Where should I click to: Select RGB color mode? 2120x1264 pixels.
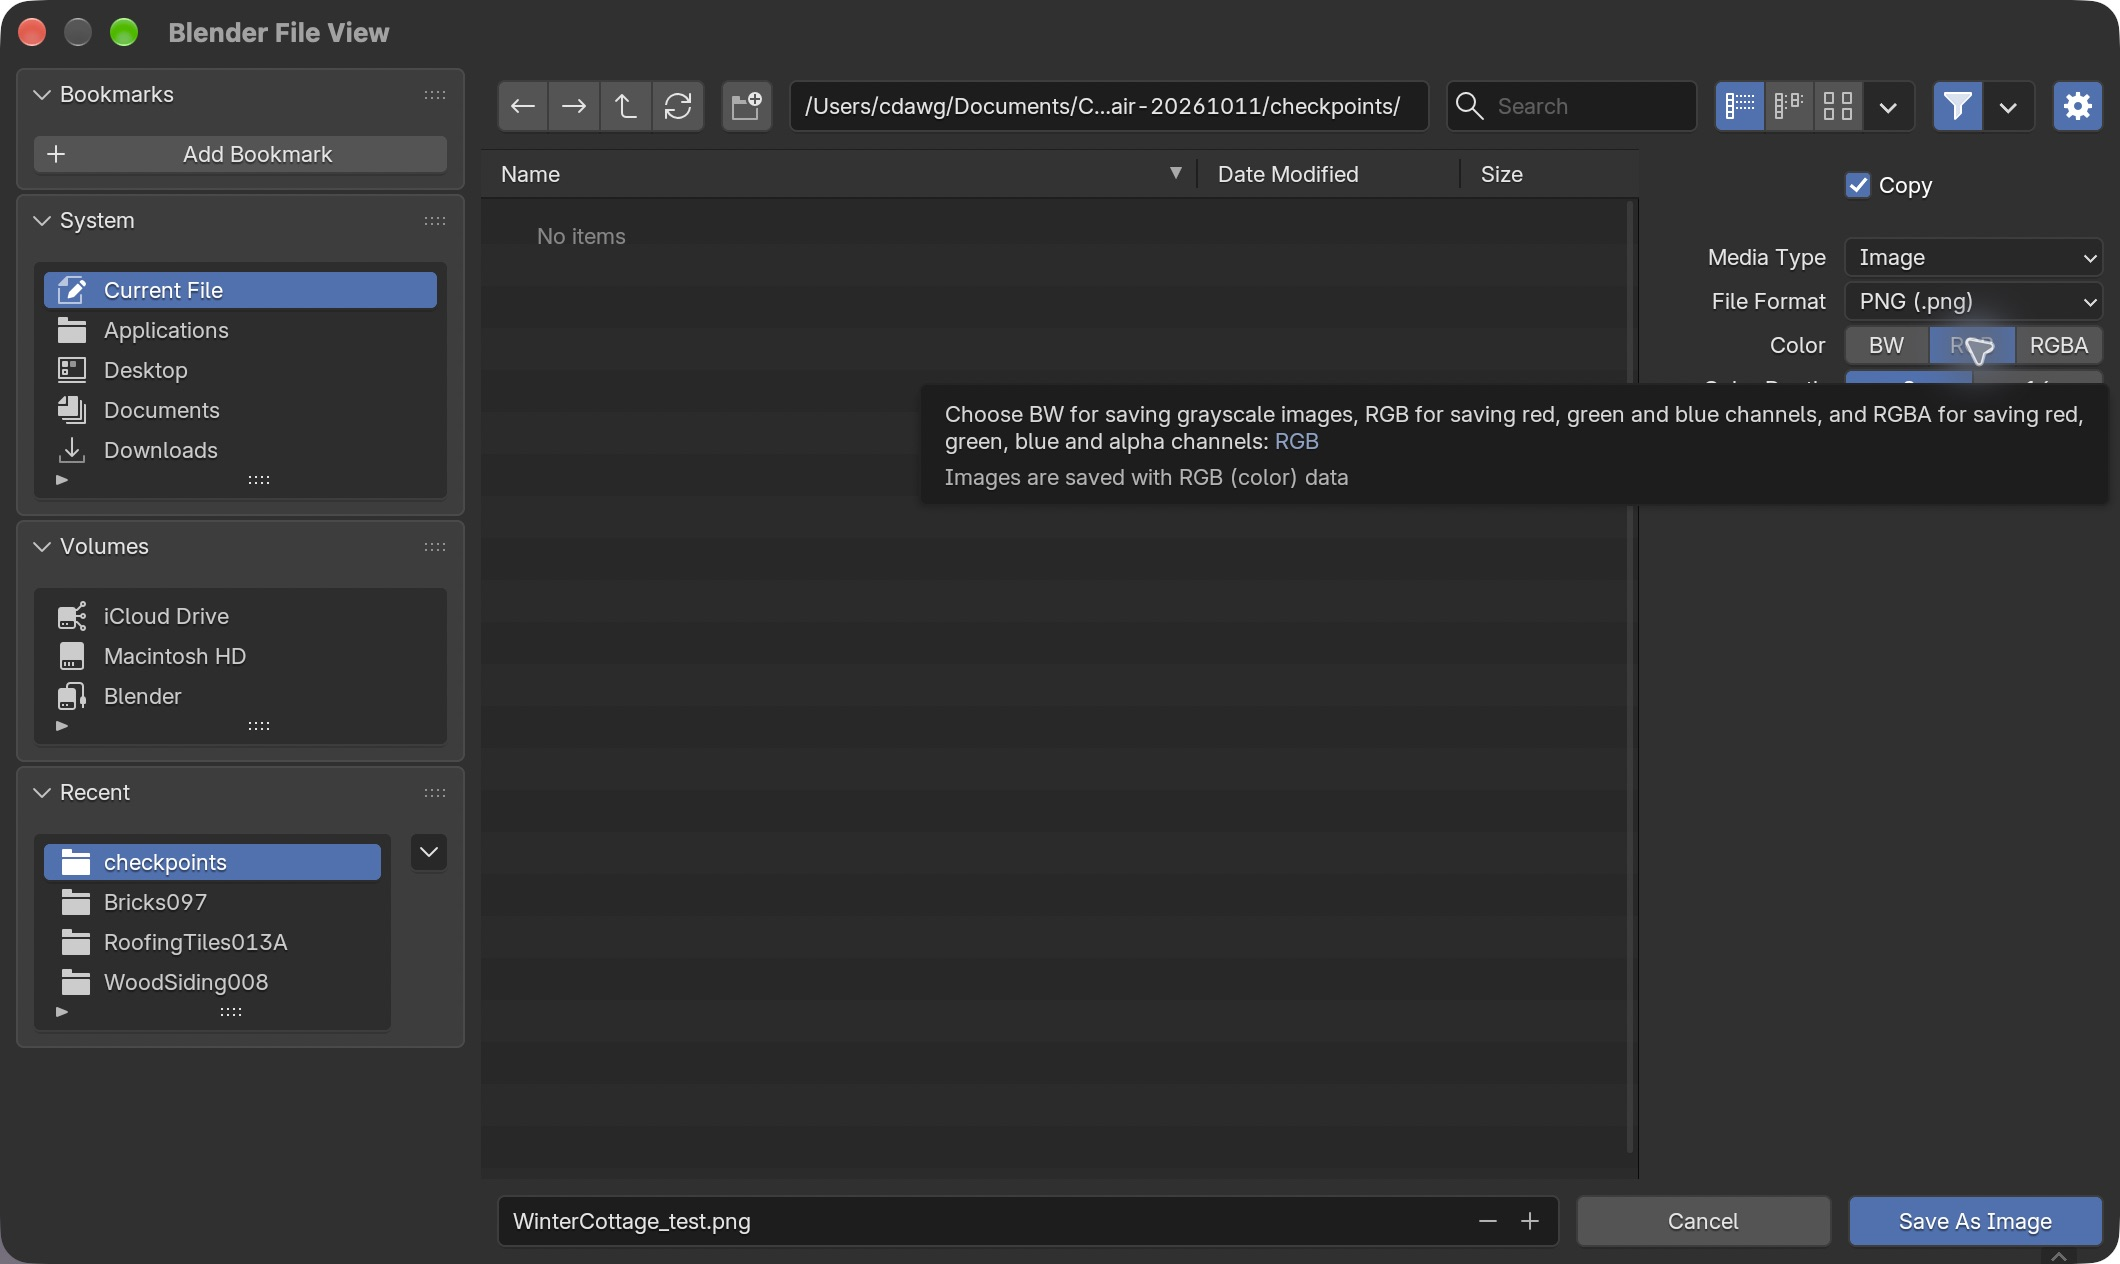pyautogui.click(x=1972, y=345)
